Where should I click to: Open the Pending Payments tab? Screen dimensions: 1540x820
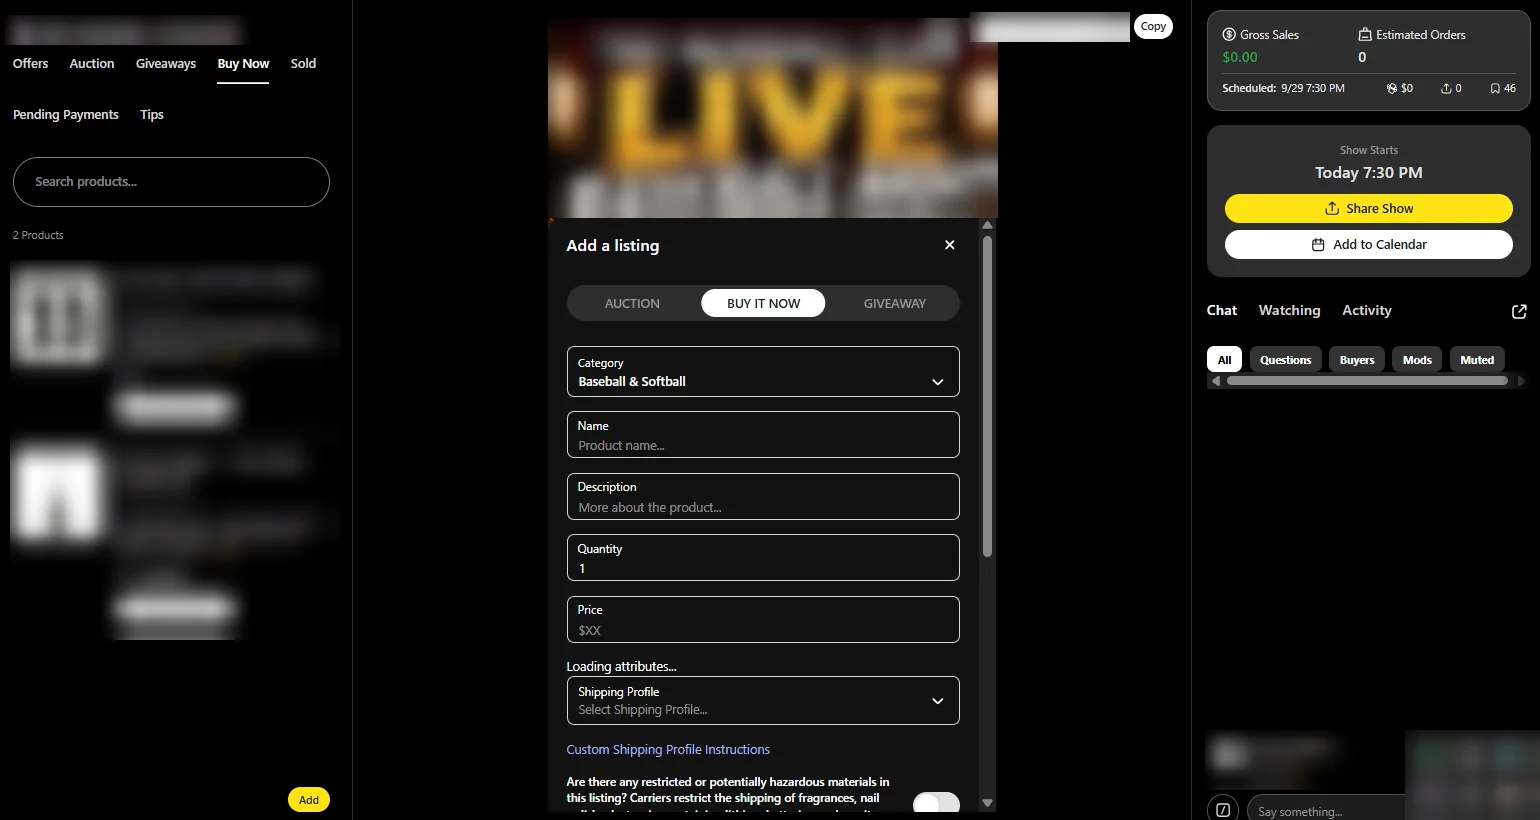(66, 114)
